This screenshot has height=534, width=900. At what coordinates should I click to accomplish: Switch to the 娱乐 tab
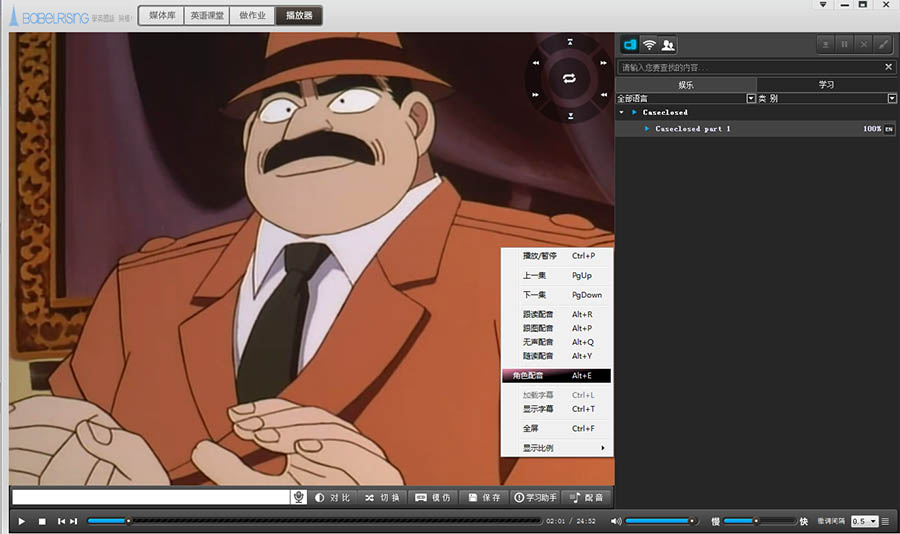686,85
